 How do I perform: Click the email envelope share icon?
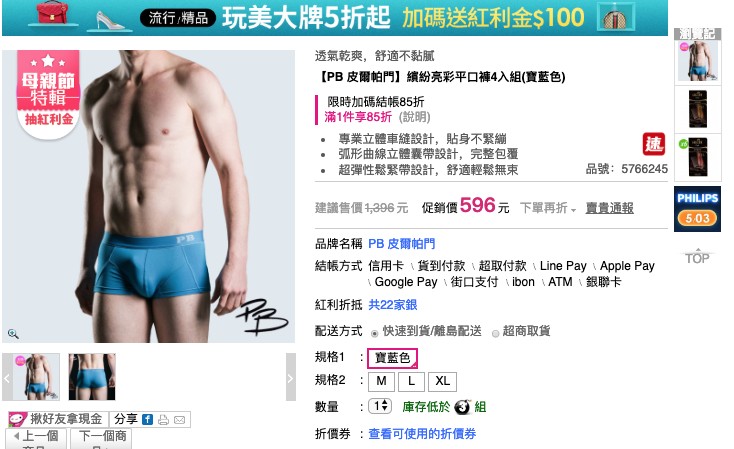click(180, 420)
